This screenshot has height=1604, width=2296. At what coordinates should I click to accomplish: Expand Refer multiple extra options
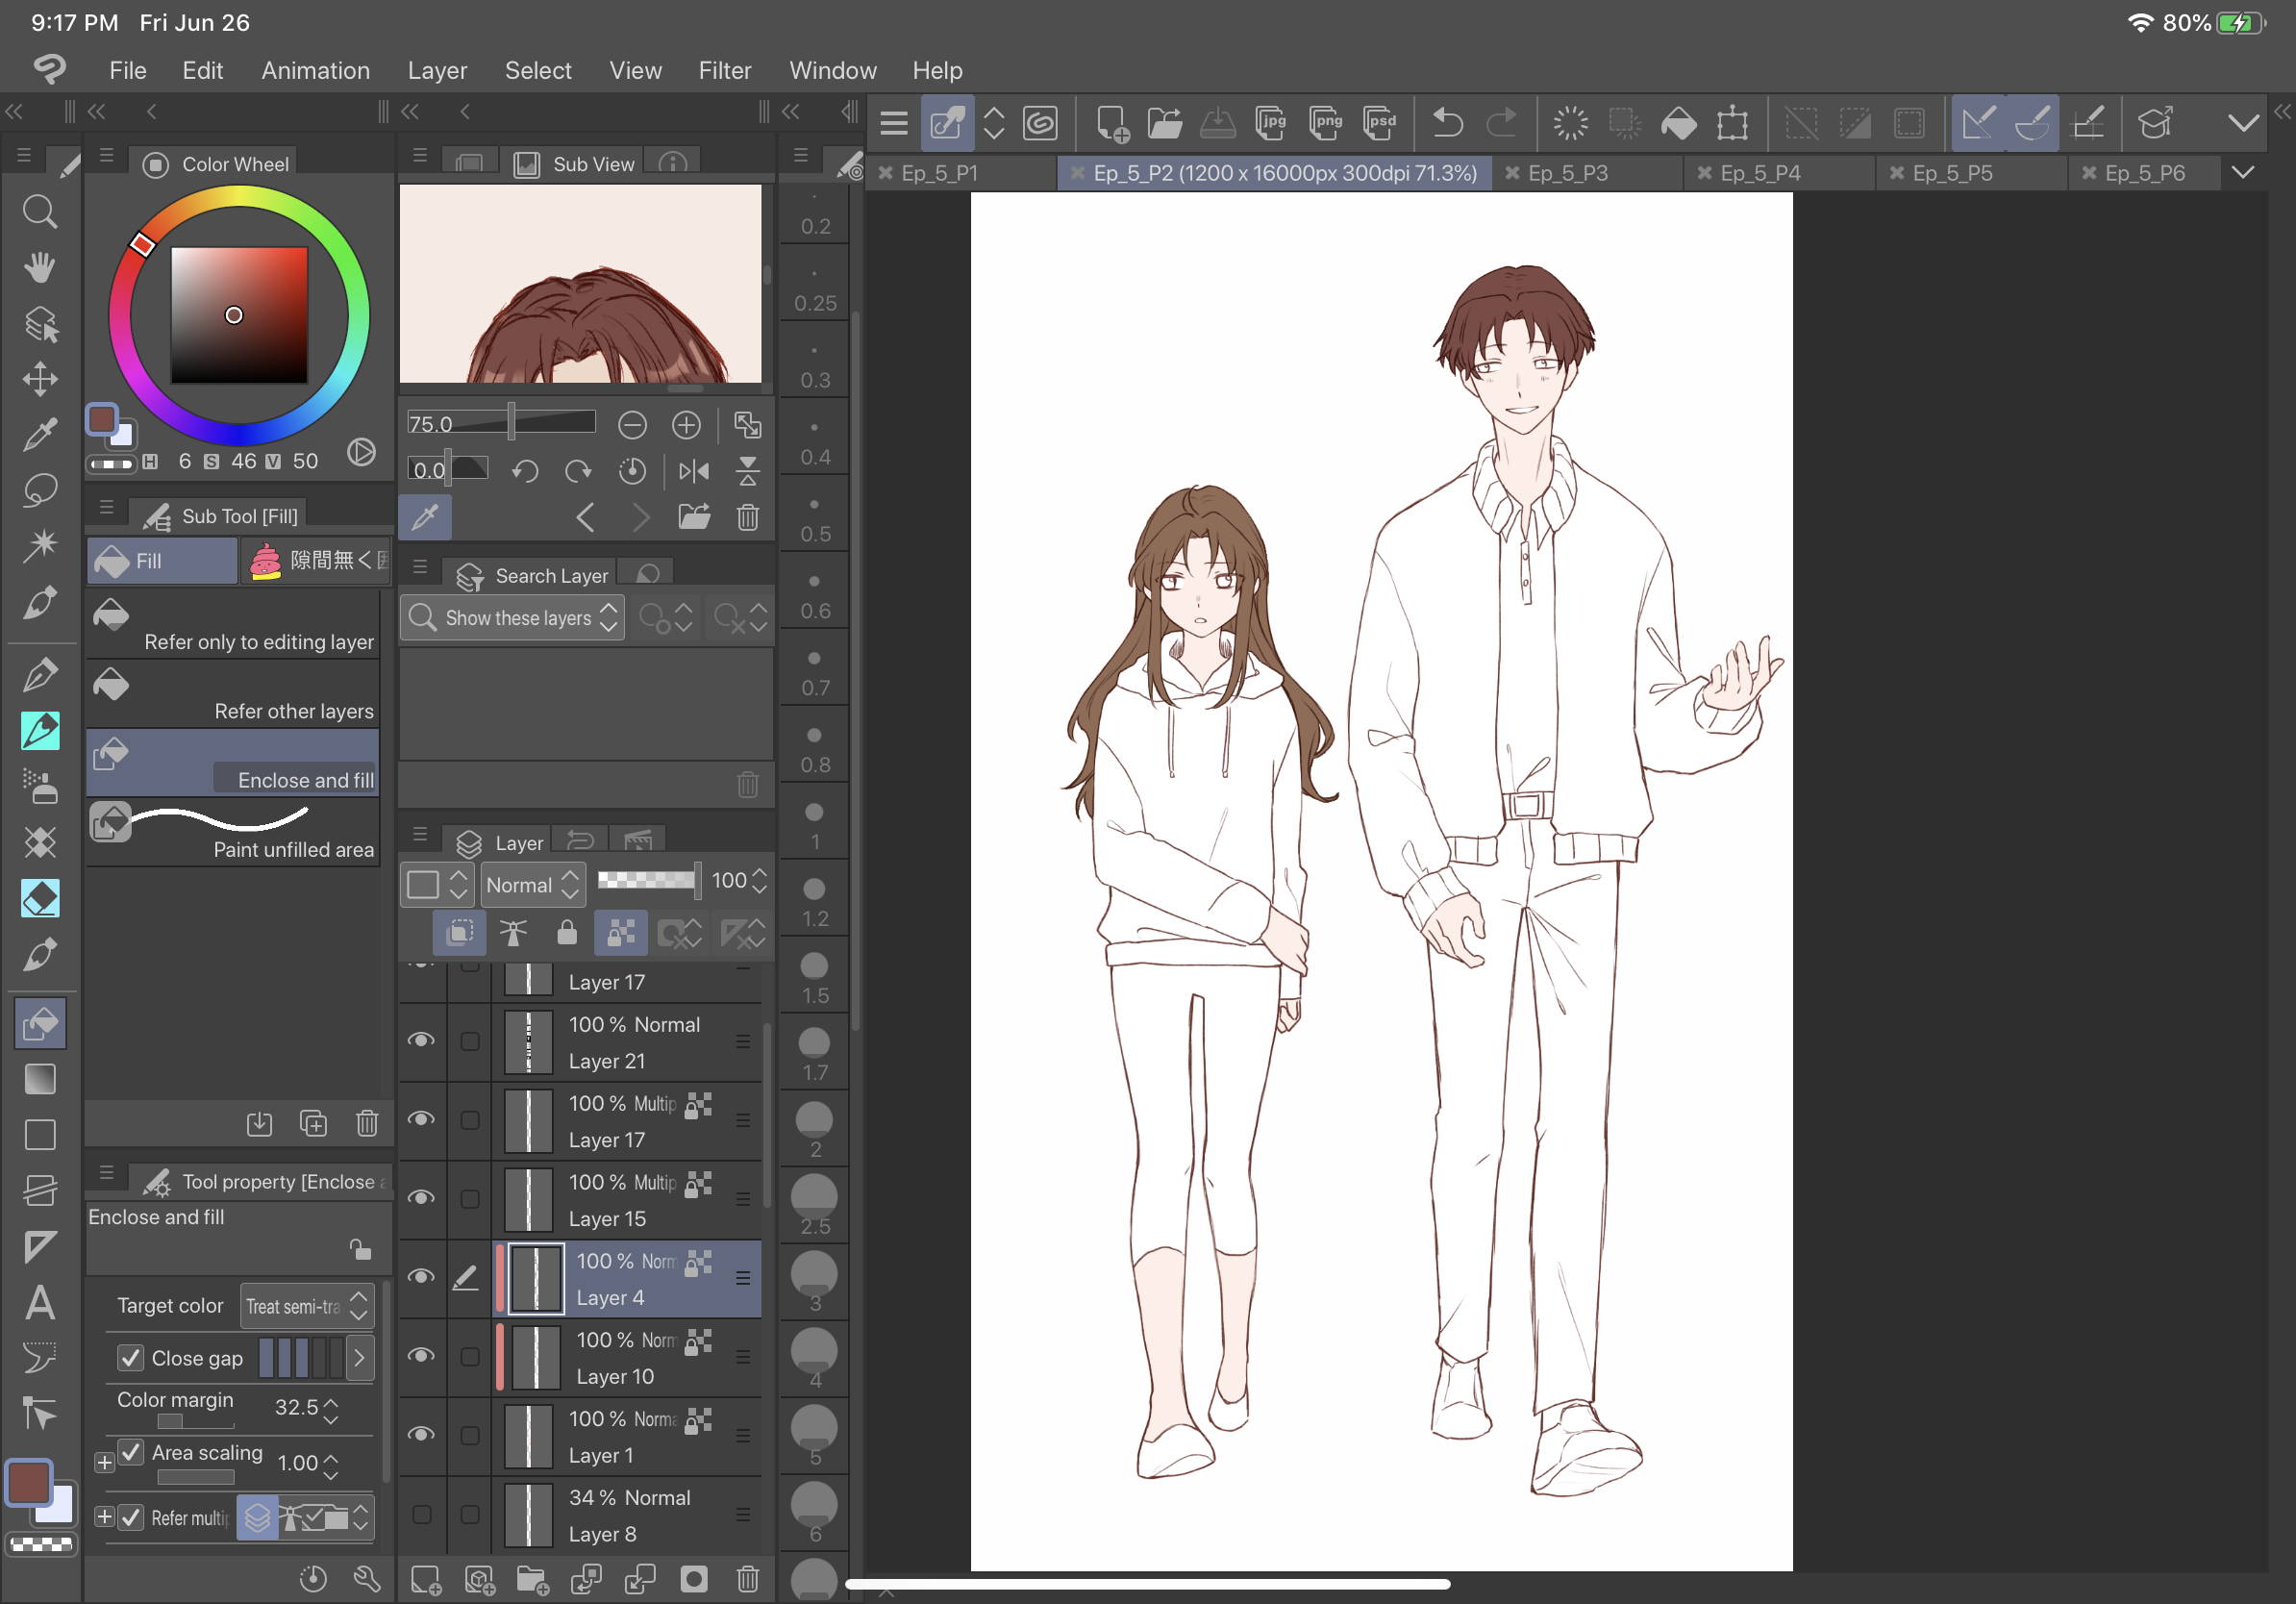tap(104, 1517)
